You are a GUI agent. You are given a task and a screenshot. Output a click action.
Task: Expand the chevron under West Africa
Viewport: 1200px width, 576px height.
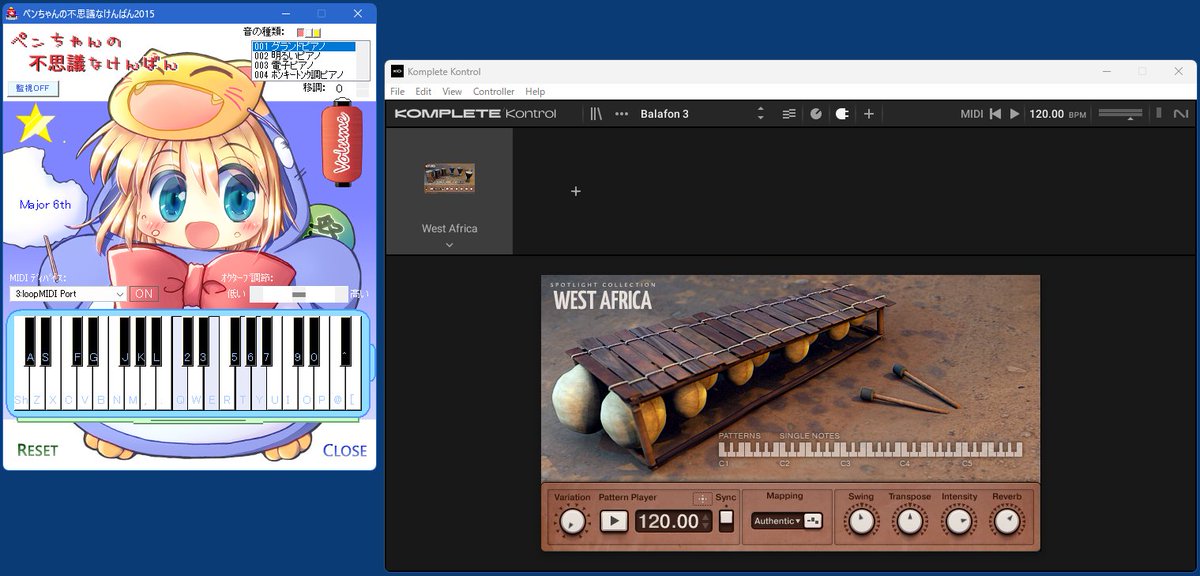click(449, 245)
